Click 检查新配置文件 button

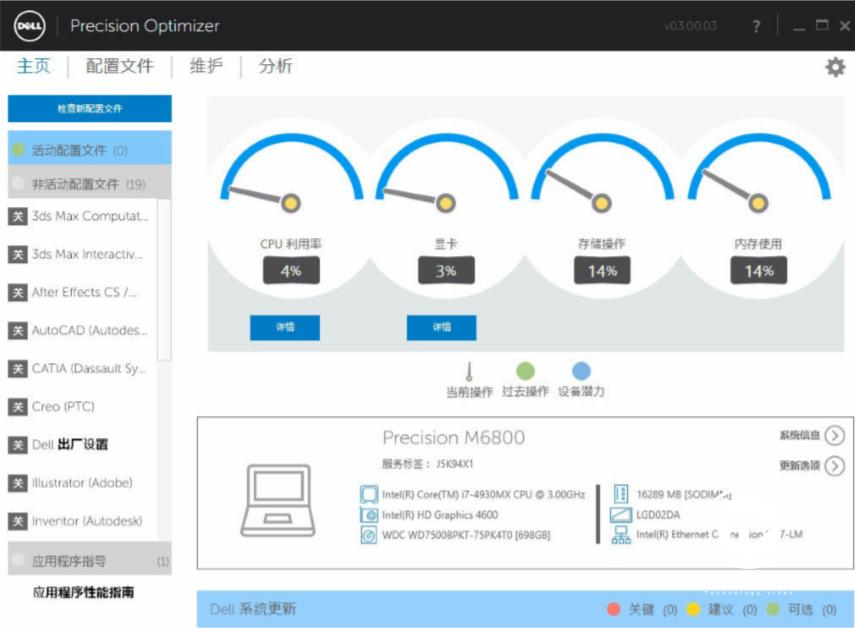89,108
